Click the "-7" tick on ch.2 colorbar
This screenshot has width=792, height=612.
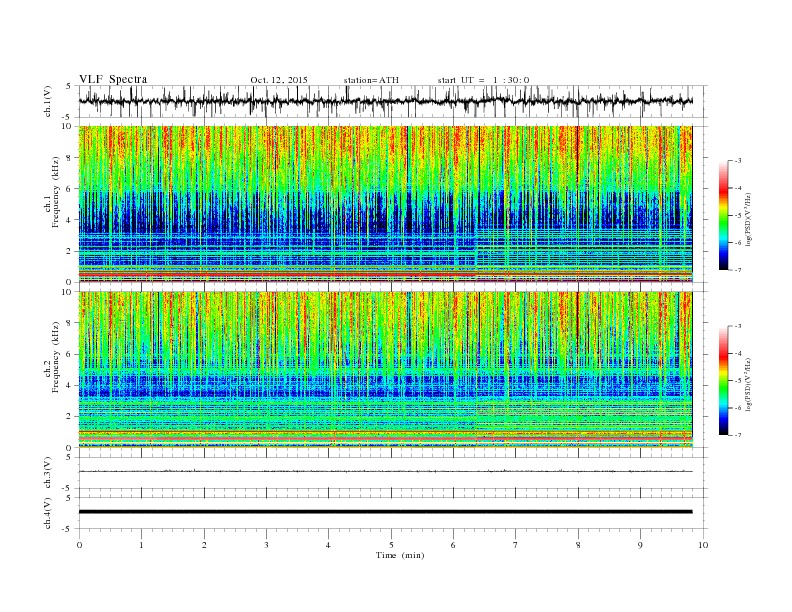click(737, 435)
